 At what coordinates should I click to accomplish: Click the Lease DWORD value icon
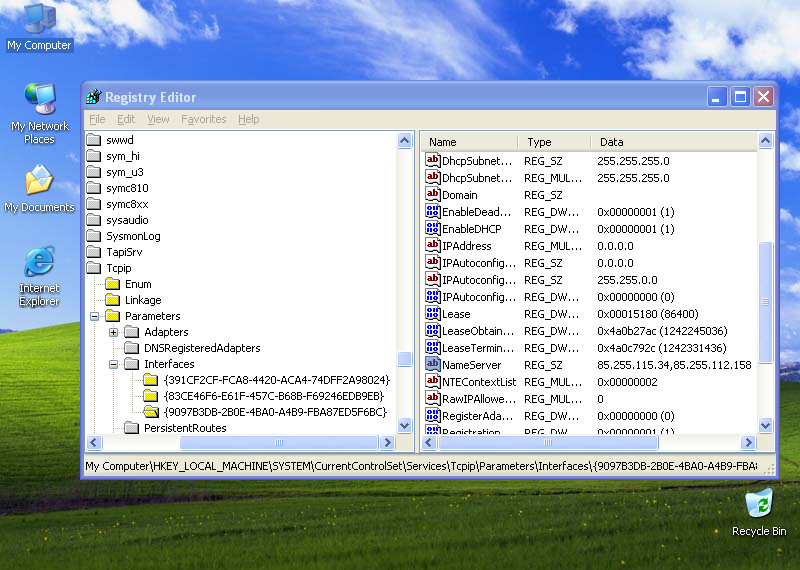pyautogui.click(x=433, y=313)
